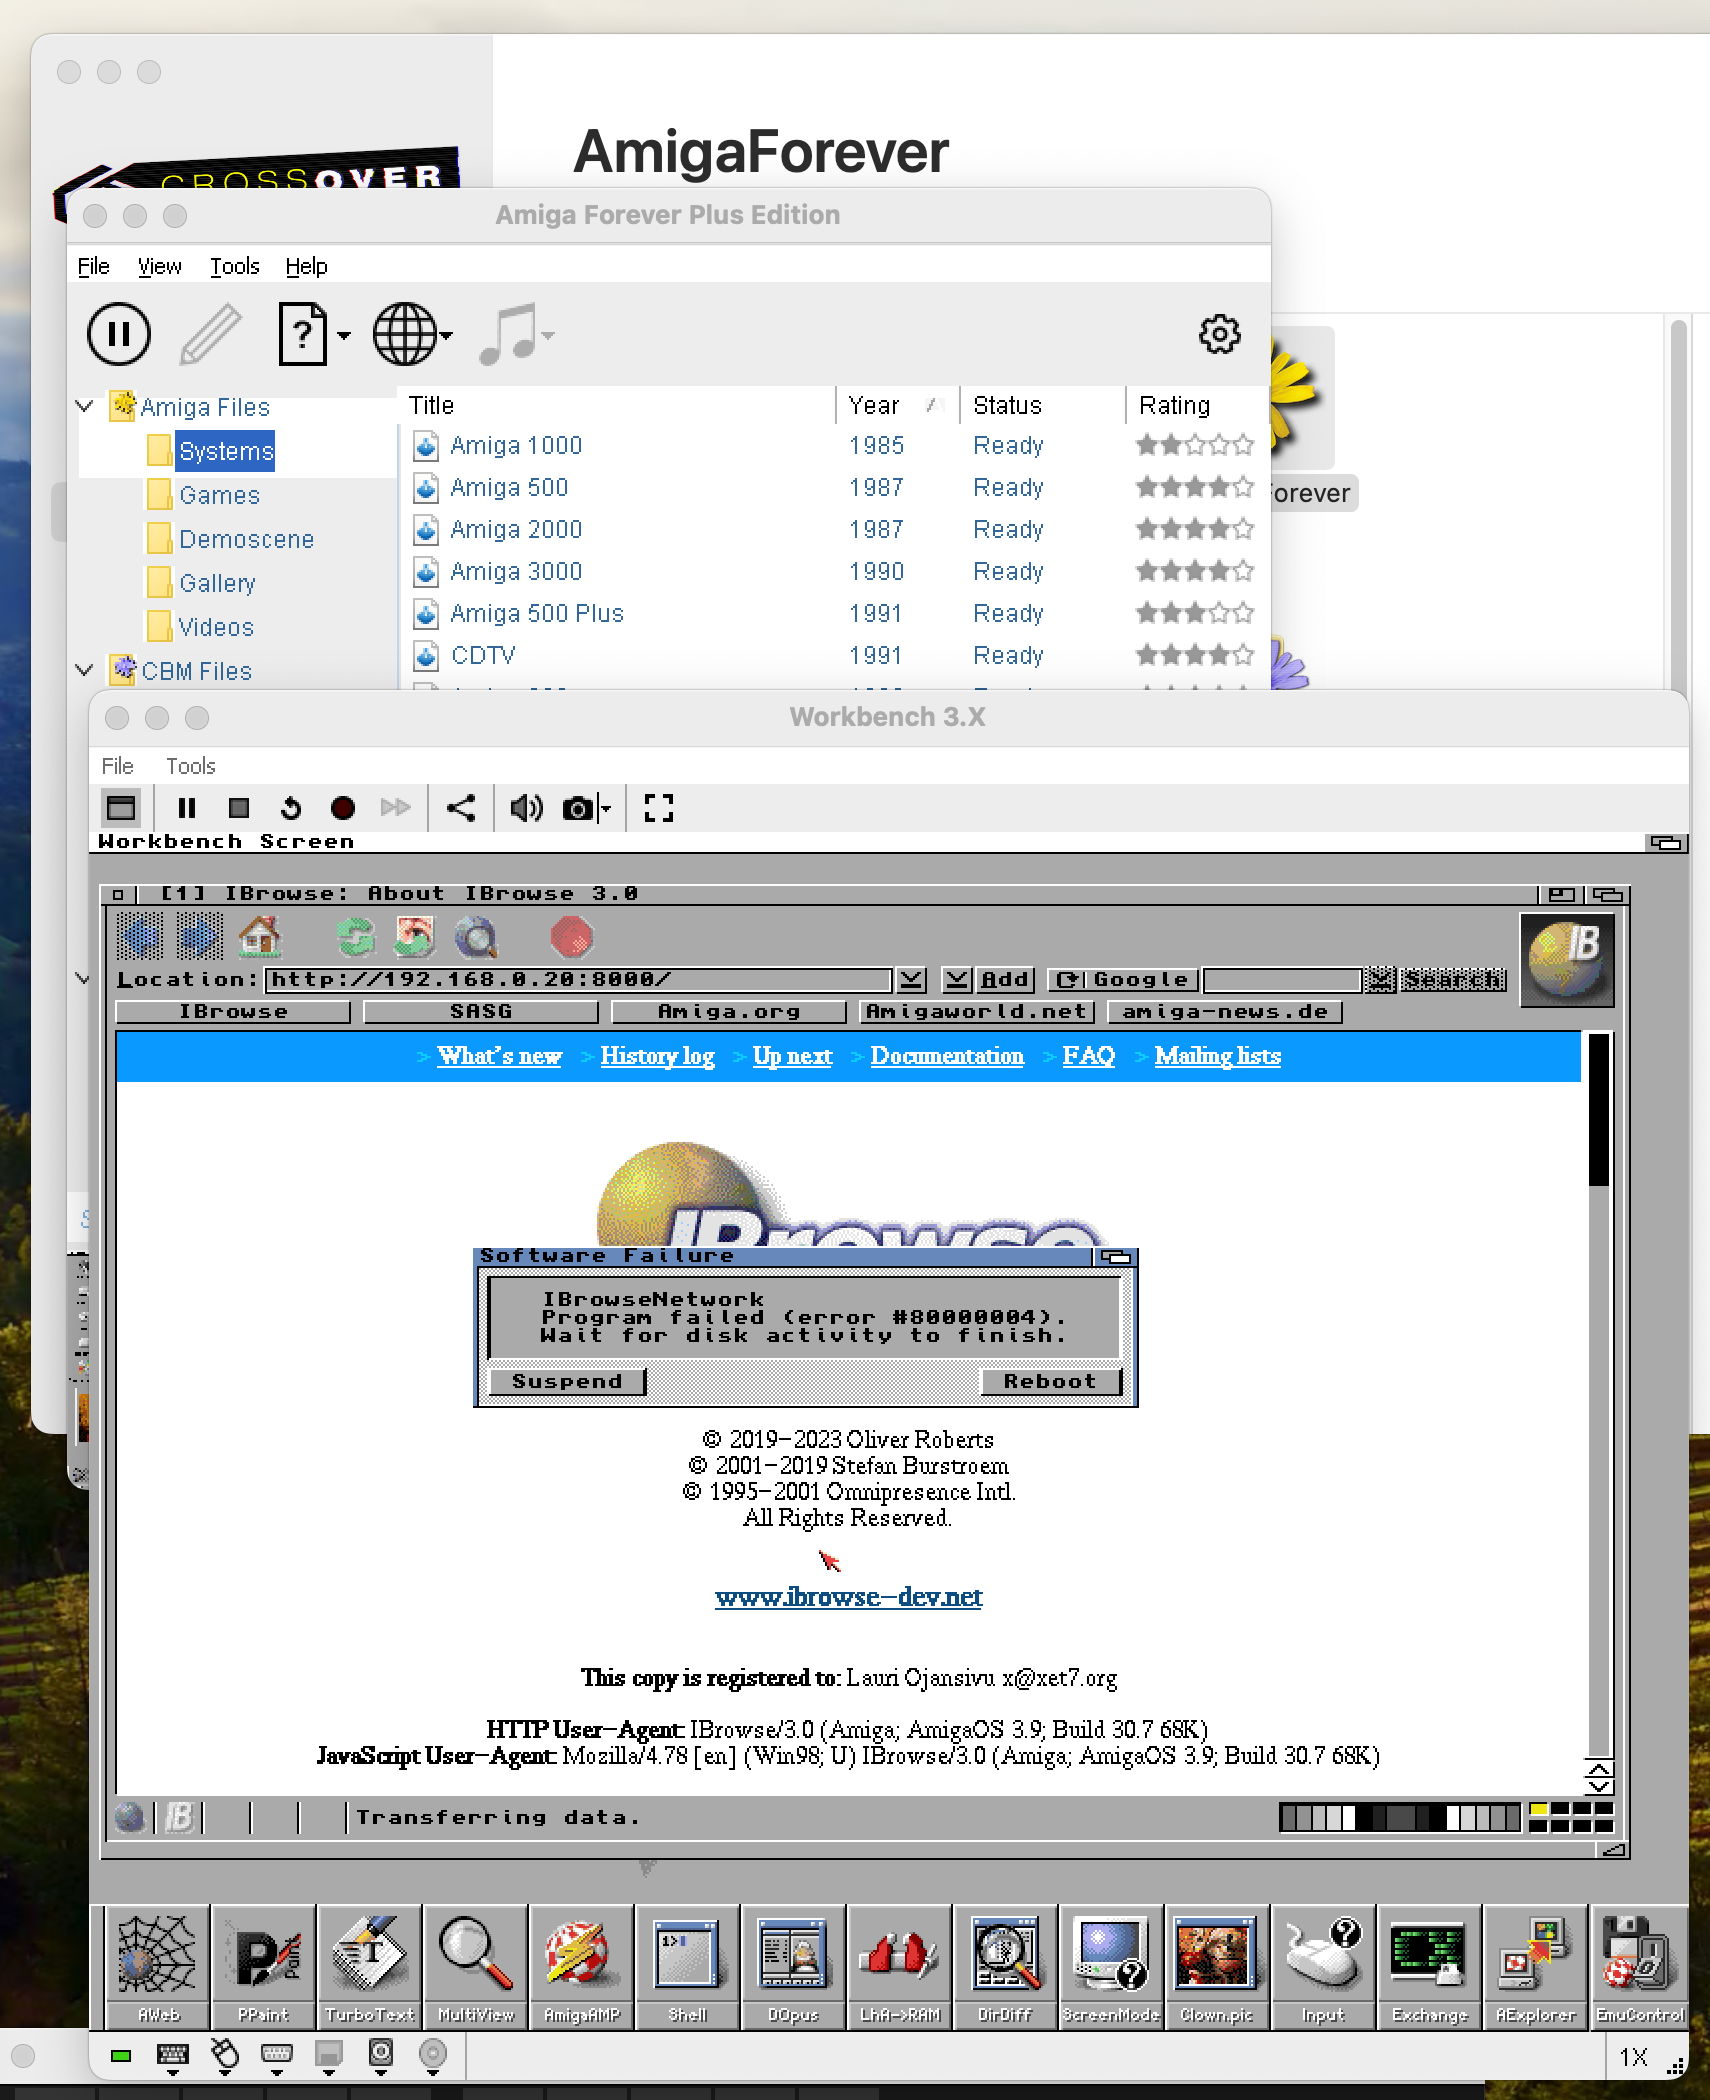Launch DOpus from the dock

tap(794, 1967)
